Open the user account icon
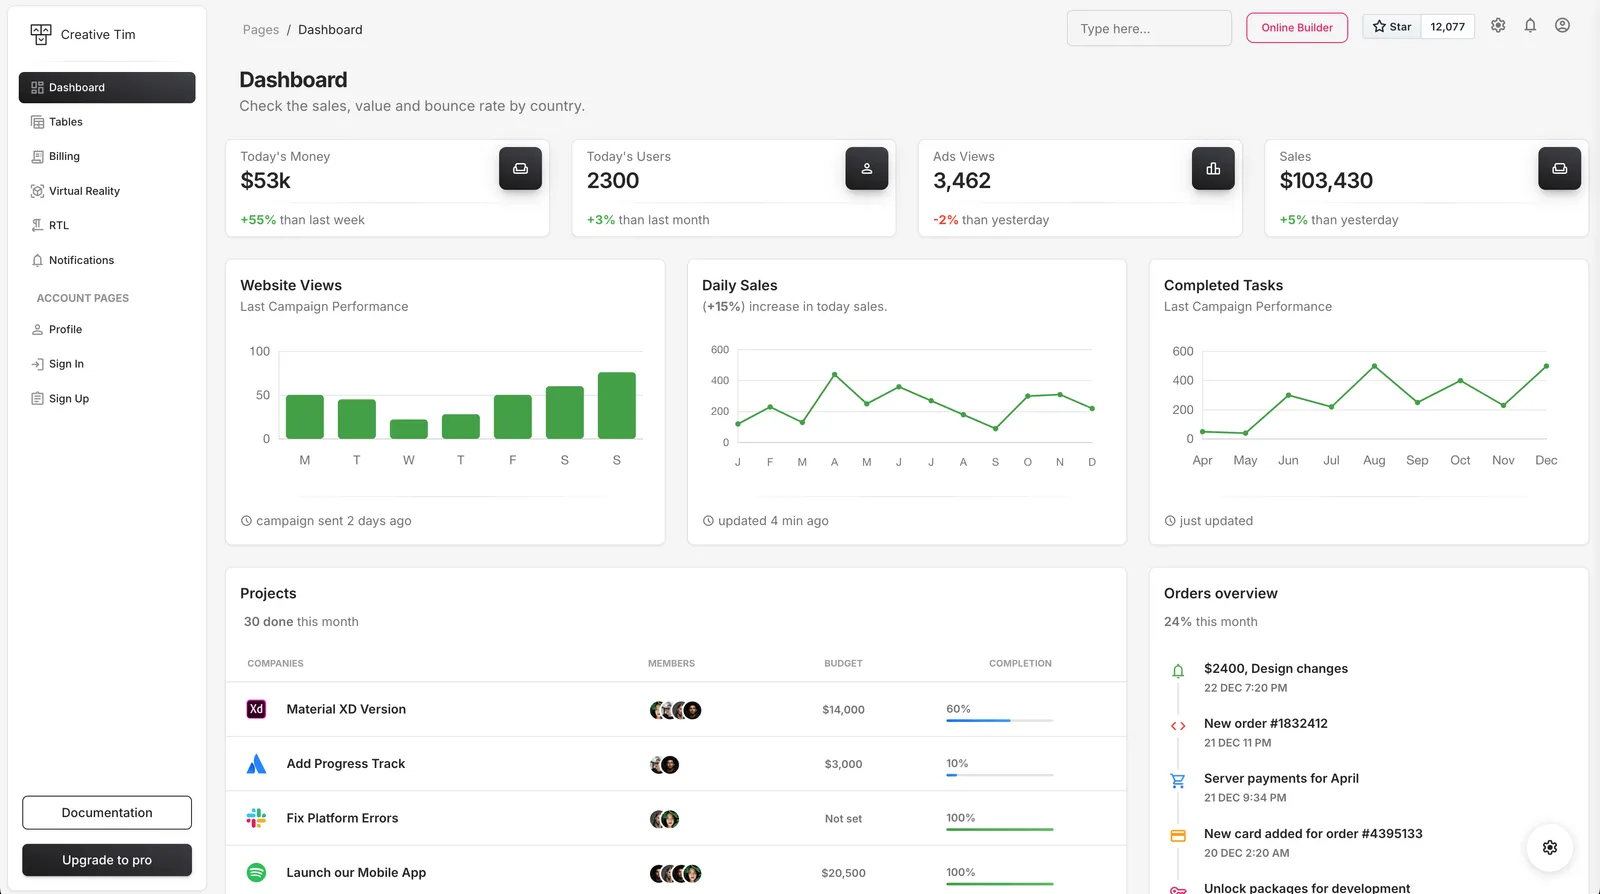 [x=1562, y=26]
